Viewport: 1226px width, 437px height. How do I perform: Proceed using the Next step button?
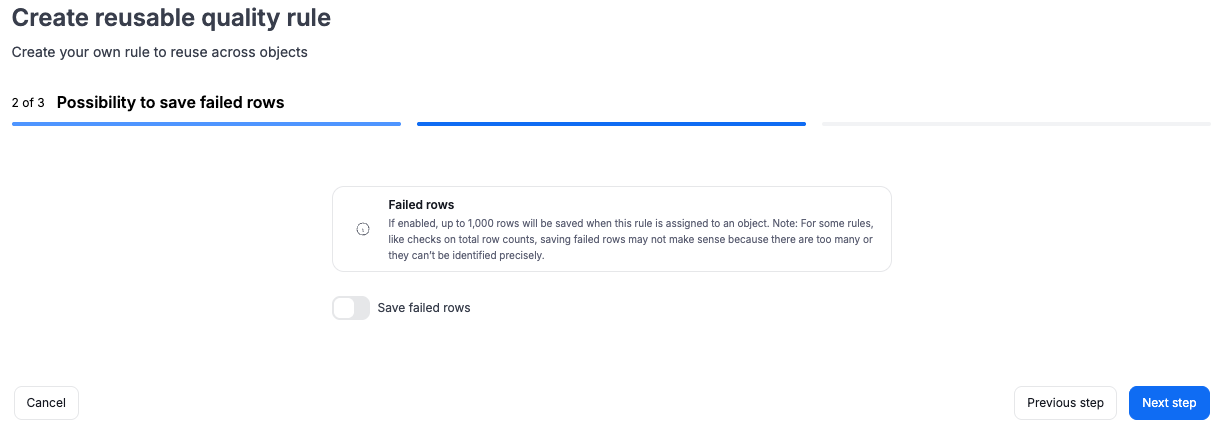click(1169, 403)
